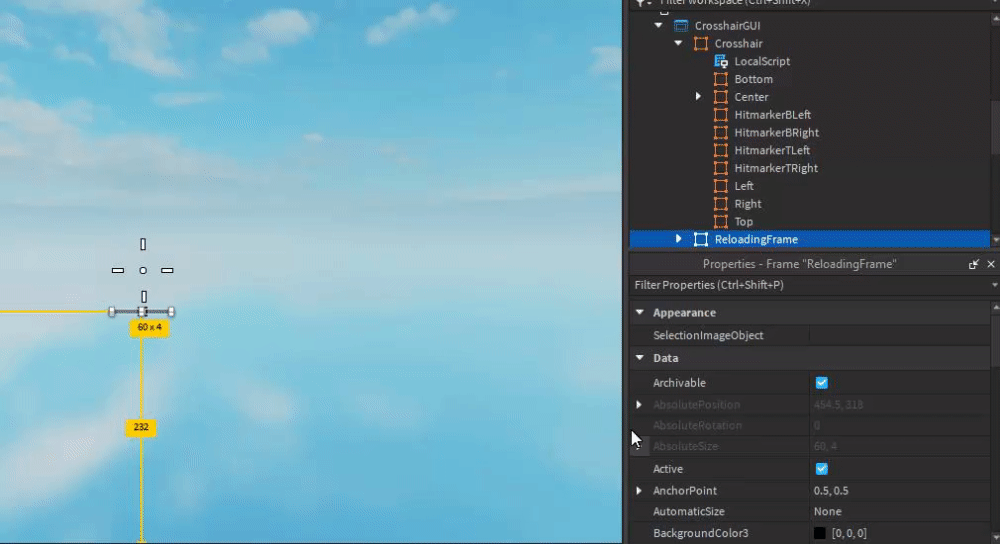Select HitmarkerBRight in the Explorer
1000x544 pixels.
coord(776,133)
